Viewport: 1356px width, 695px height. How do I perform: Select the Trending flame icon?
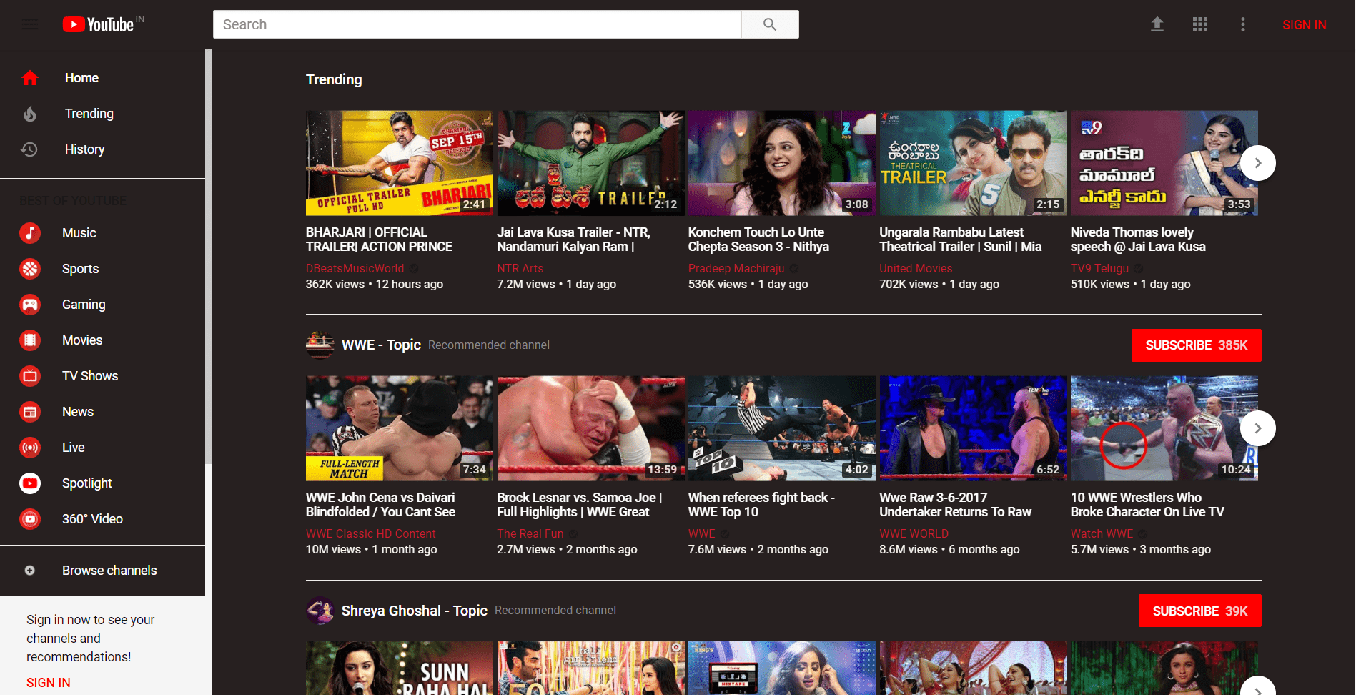[x=30, y=114]
